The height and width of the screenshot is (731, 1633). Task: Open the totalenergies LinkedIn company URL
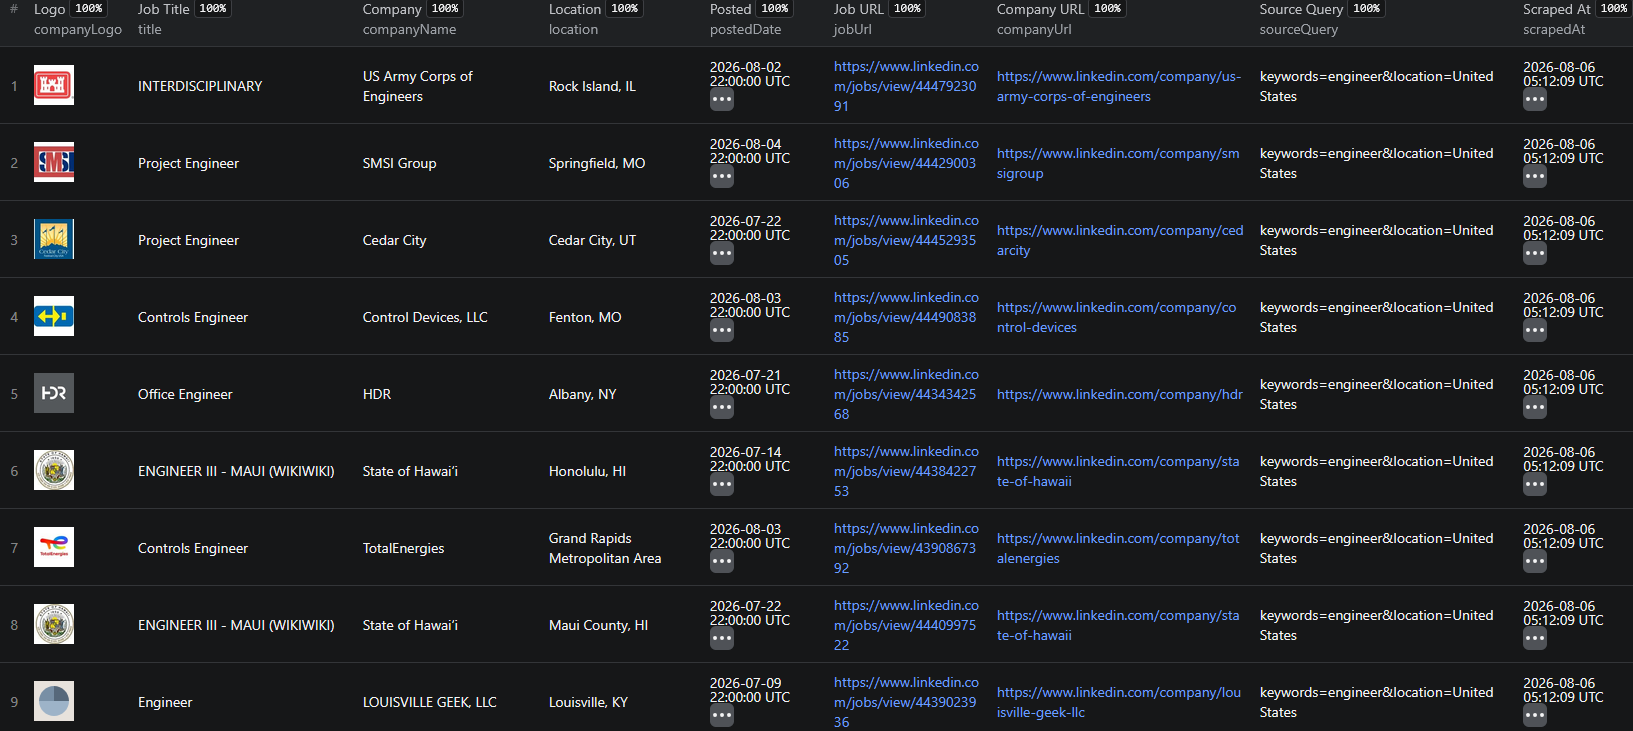(x=1118, y=548)
